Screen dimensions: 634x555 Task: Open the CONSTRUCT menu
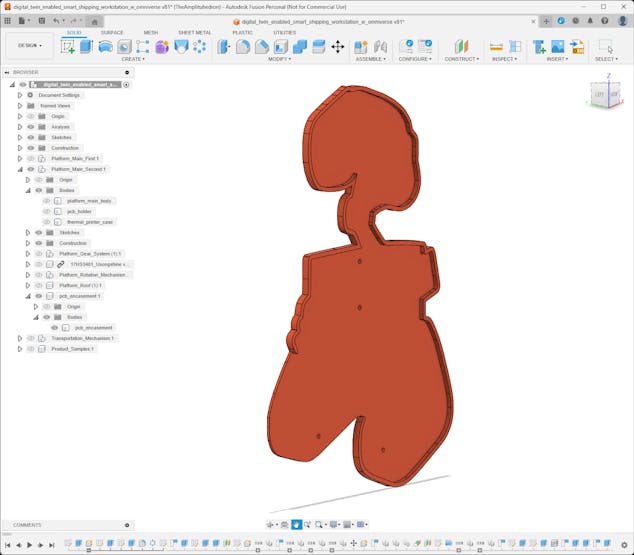tap(461, 59)
